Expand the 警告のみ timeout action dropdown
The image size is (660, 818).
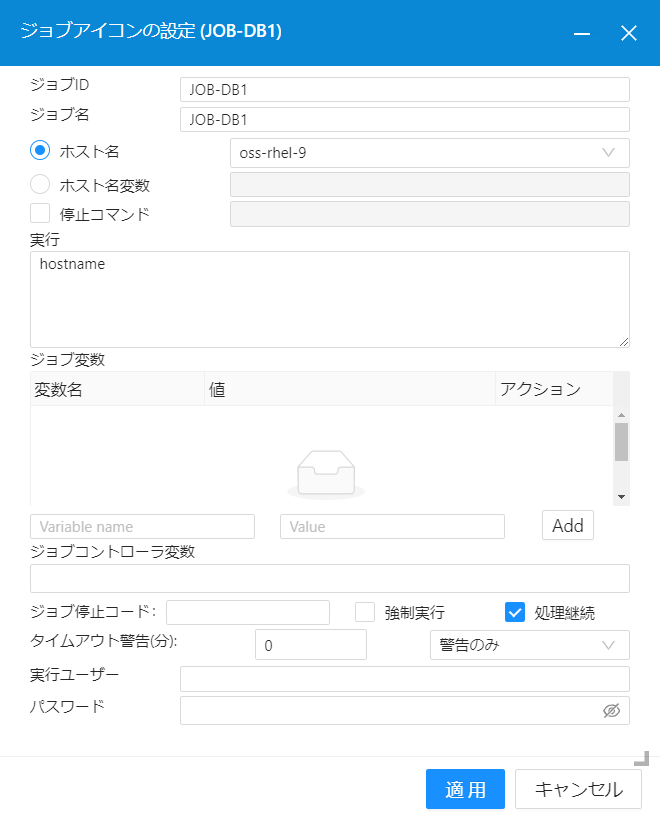point(530,644)
